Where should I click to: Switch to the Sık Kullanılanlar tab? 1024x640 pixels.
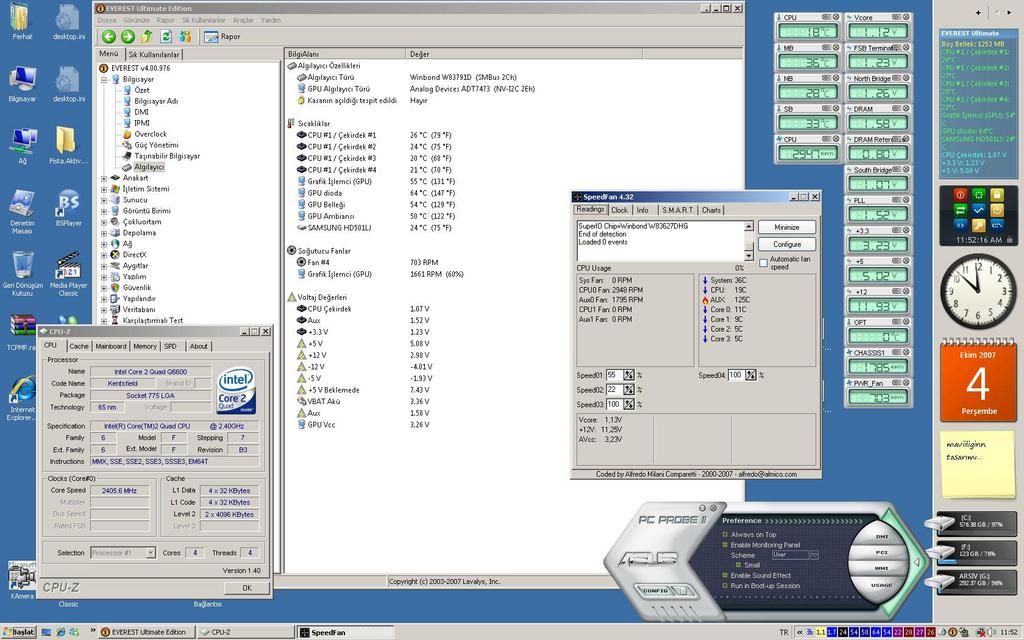[153, 55]
